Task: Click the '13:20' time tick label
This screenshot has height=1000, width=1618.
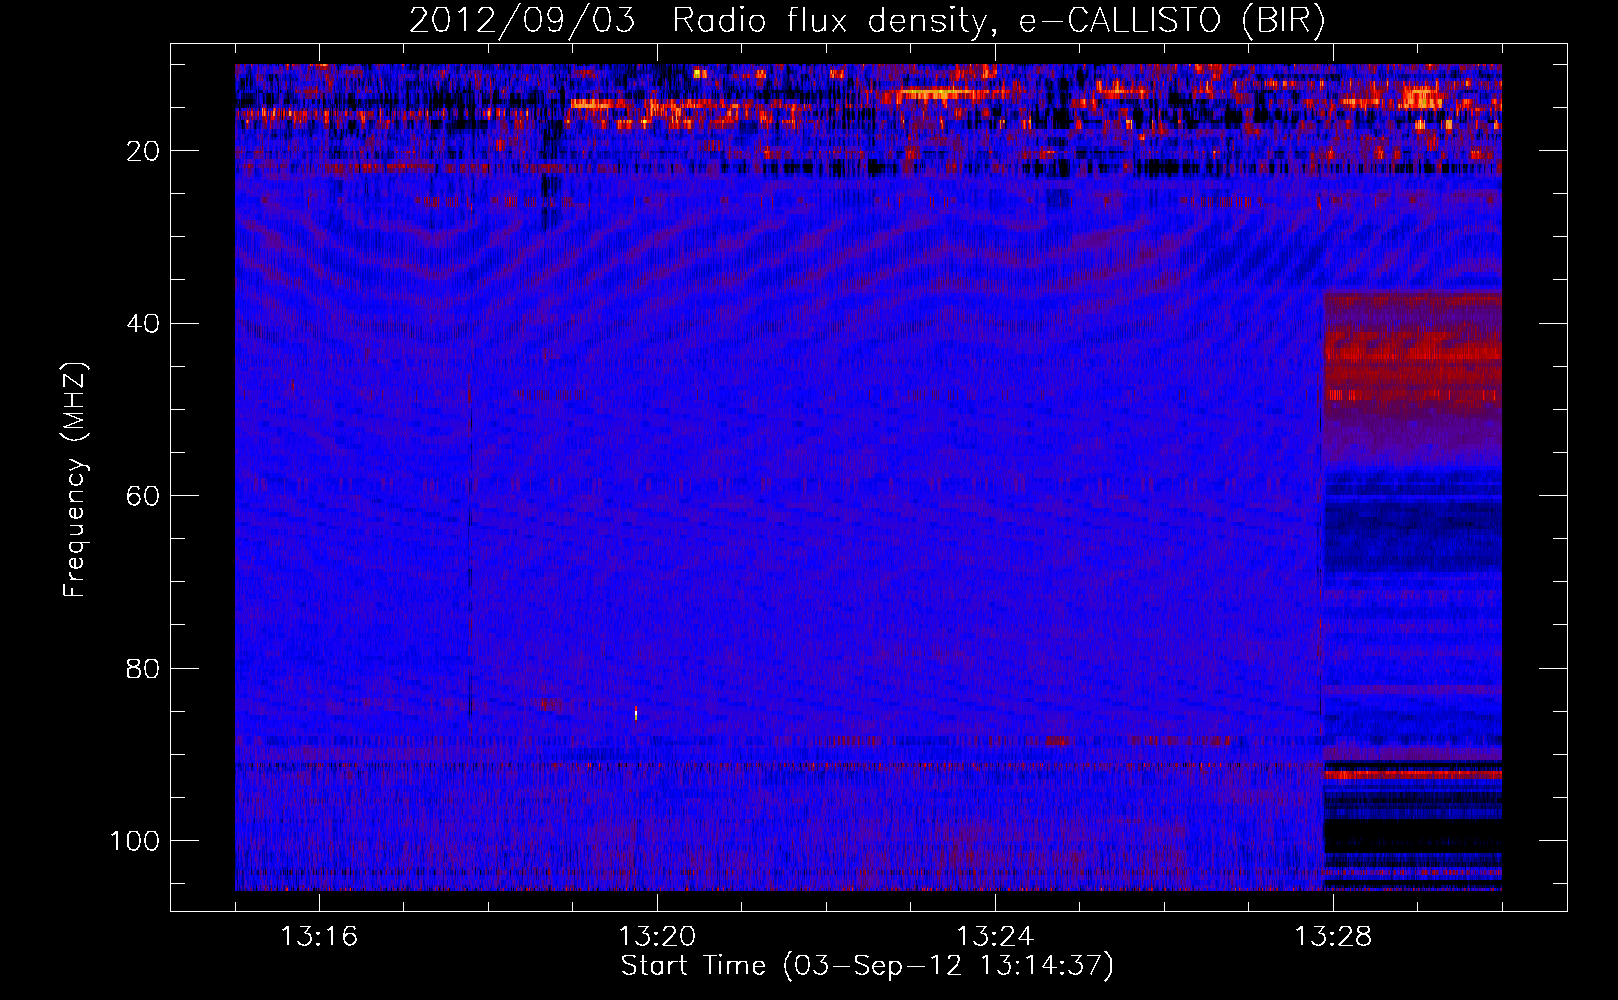Action: [657, 937]
